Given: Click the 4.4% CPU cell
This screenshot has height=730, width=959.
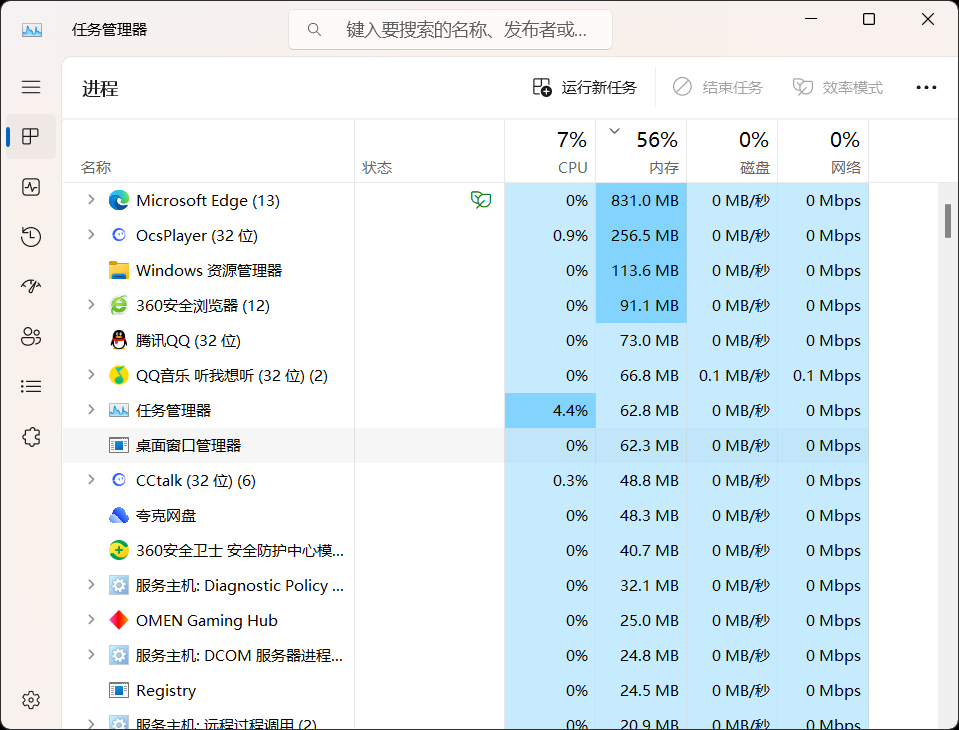Looking at the screenshot, I should 550,410.
